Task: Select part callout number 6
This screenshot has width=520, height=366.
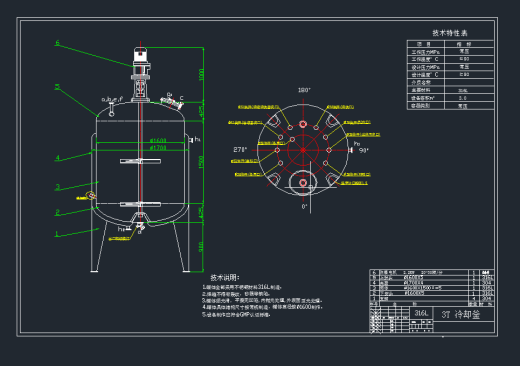Action: tap(57, 43)
